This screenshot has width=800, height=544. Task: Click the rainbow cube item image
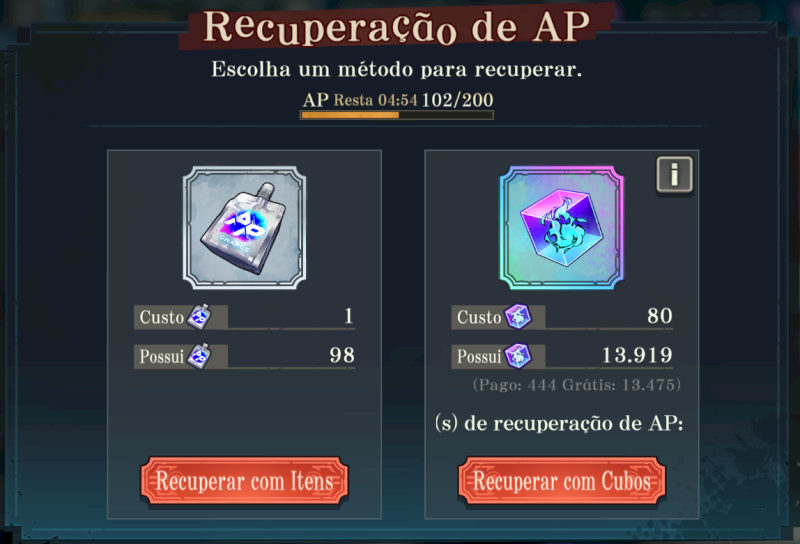(562, 228)
